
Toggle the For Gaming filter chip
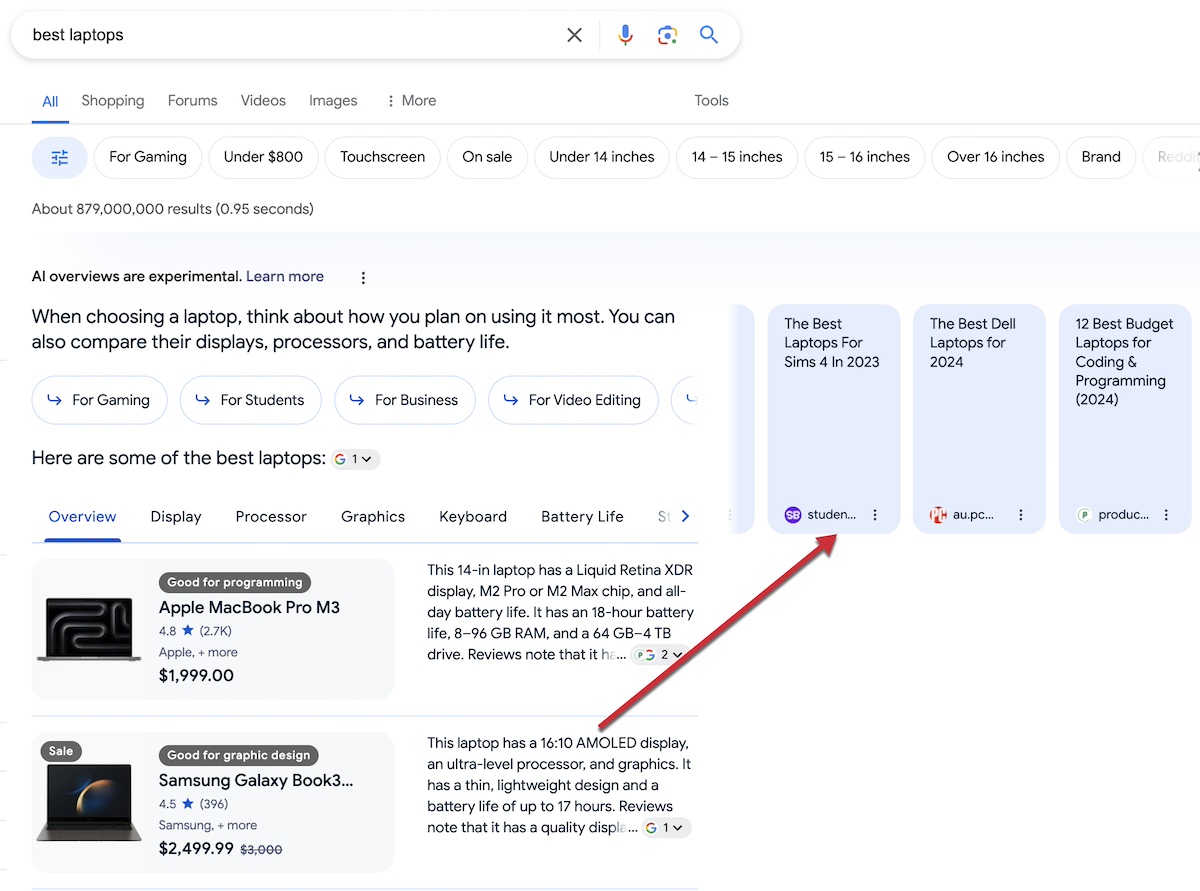click(148, 157)
